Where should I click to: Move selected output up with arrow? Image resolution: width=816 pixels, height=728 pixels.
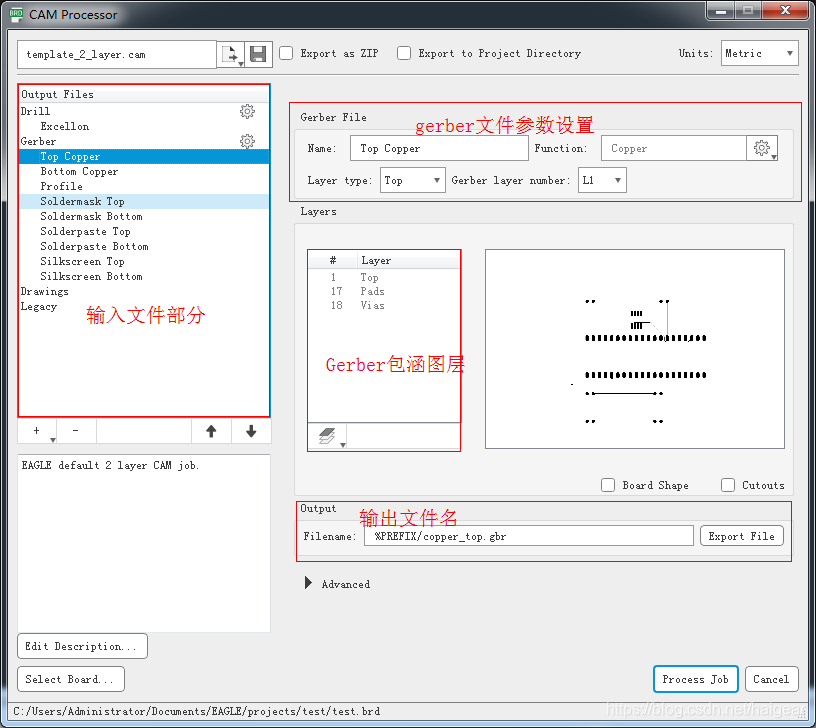pyautogui.click(x=211, y=431)
